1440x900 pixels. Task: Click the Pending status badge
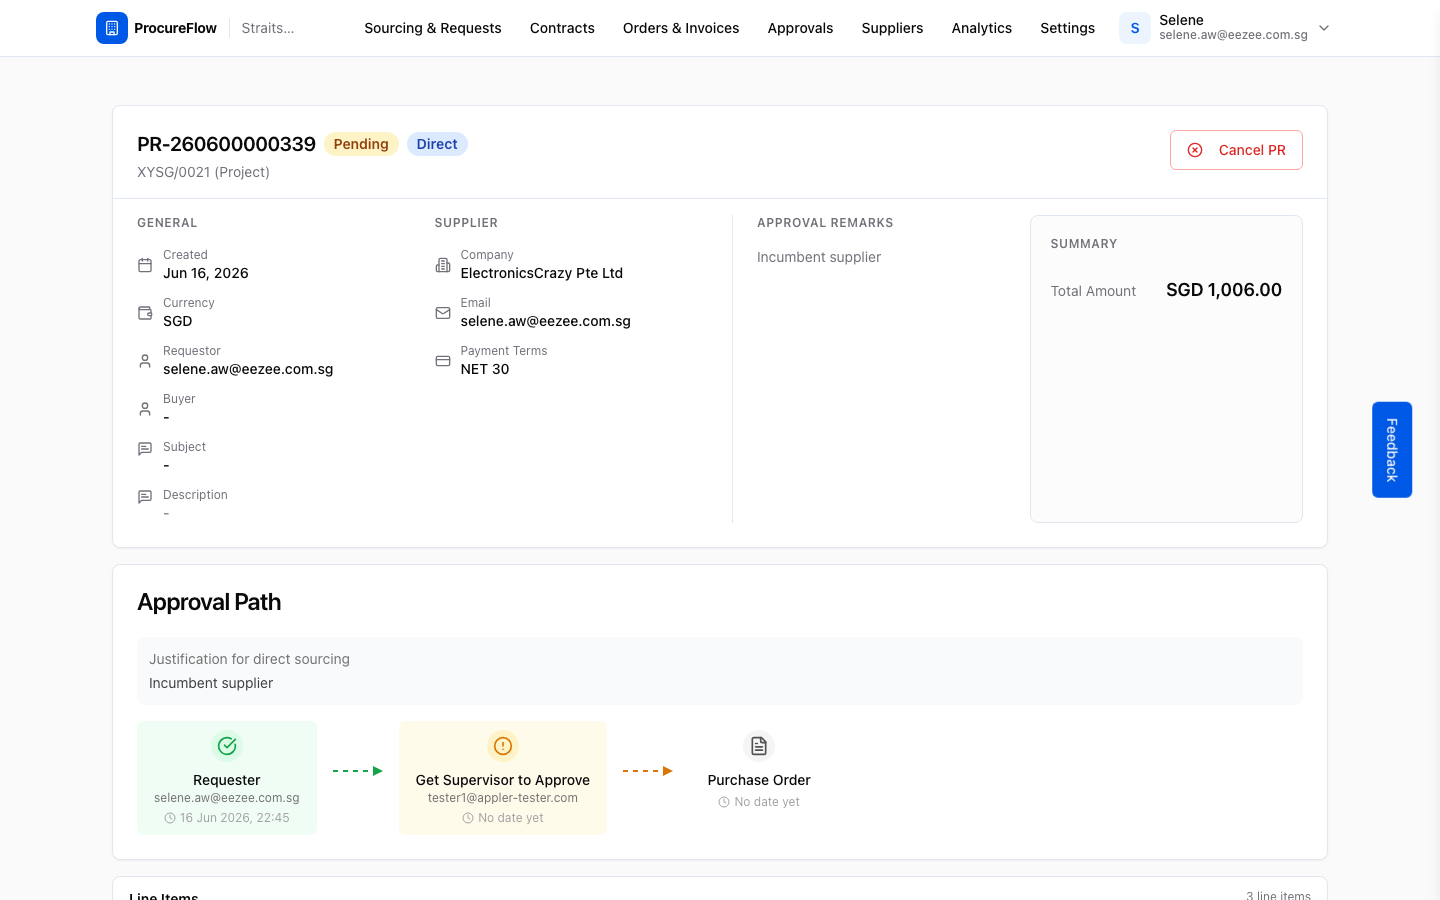pos(361,144)
